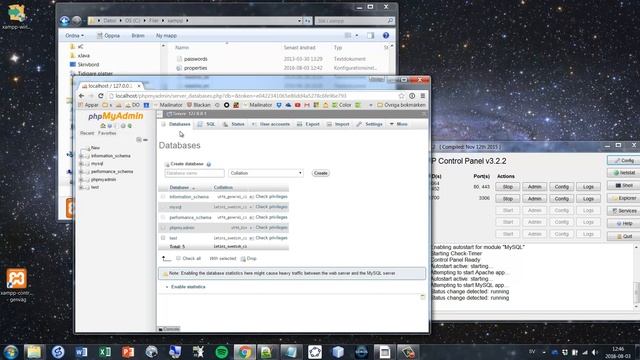Open Word from the taskbar
Screen dimensions: 640x360
pos(81,352)
